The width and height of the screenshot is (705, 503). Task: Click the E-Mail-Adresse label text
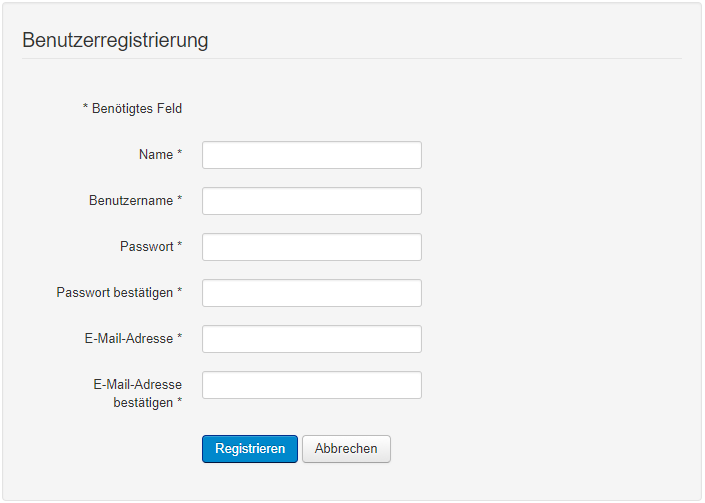coord(129,338)
